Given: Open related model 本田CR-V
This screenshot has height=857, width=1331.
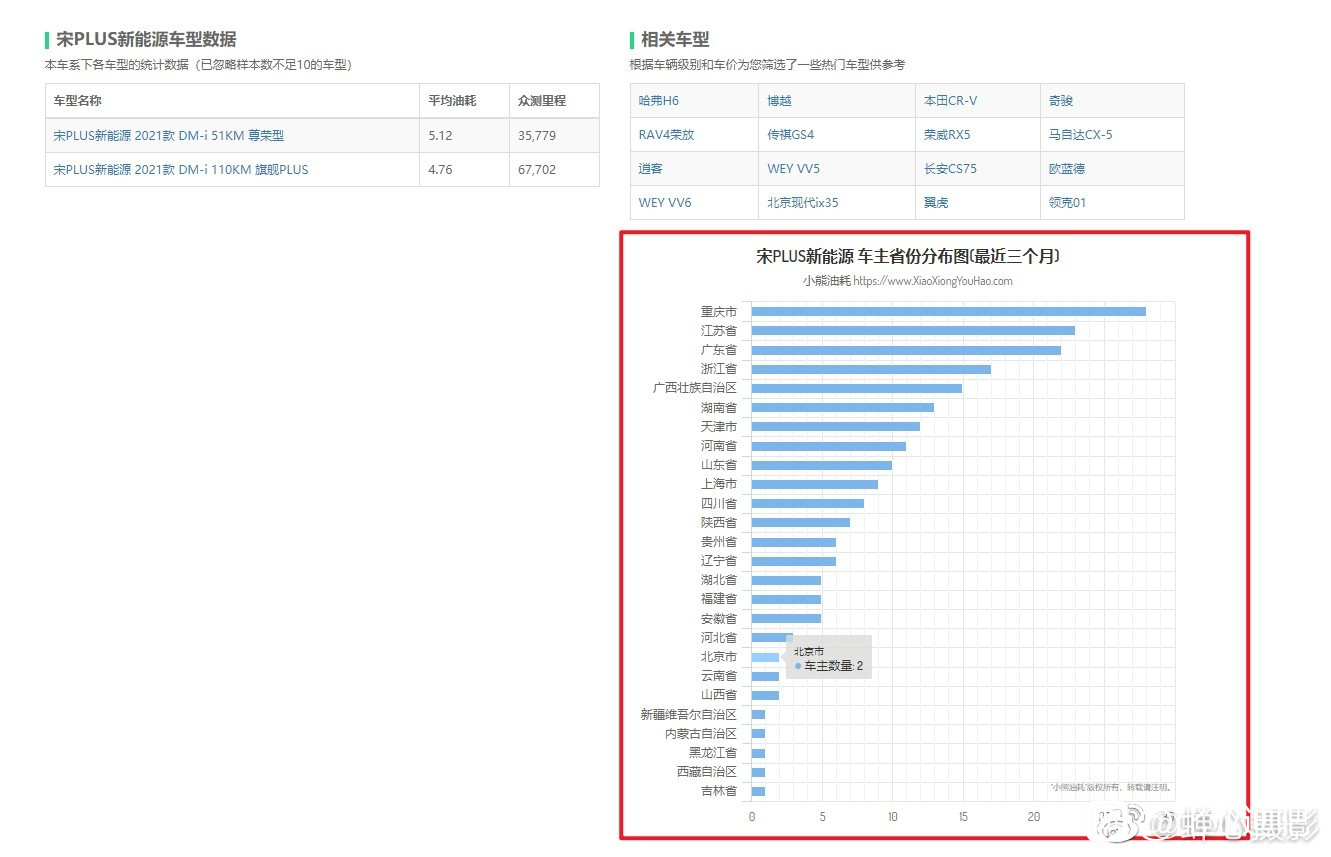Looking at the screenshot, I should pos(950,101).
